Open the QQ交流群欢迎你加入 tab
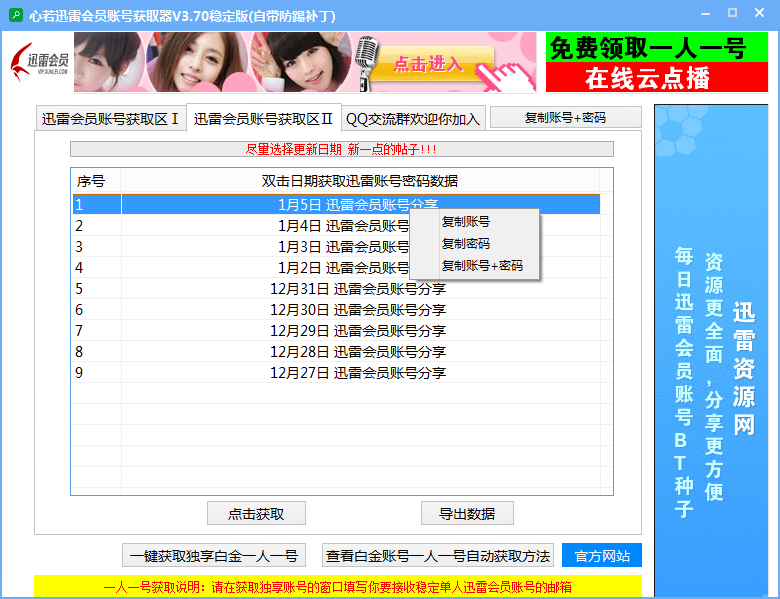The width and height of the screenshot is (780, 599). (x=413, y=119)
